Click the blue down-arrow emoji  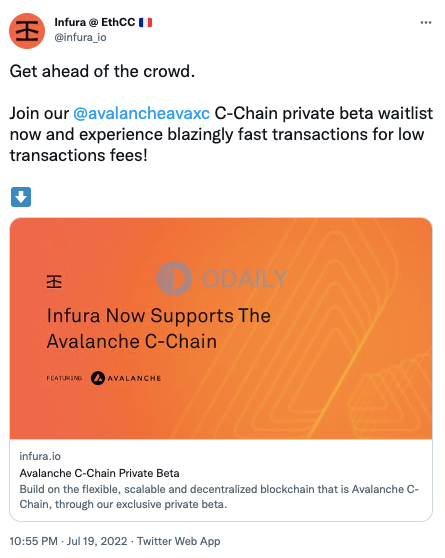pyautogui.click(x=21, y=197)
